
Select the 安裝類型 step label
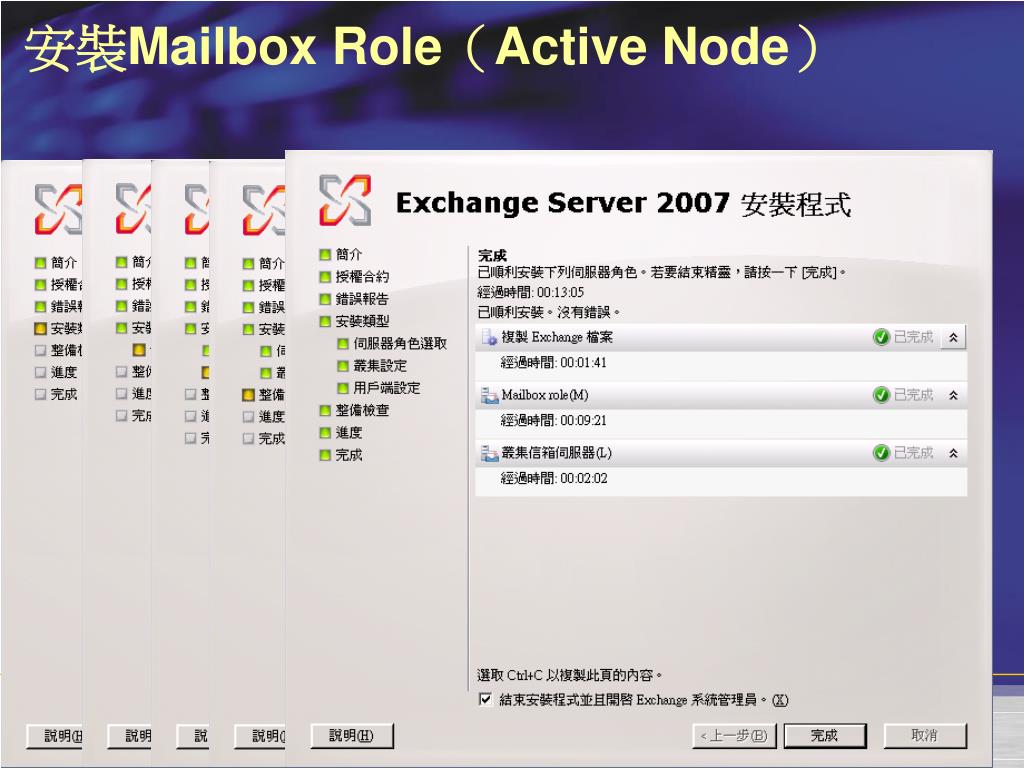[x=362, y=321]
